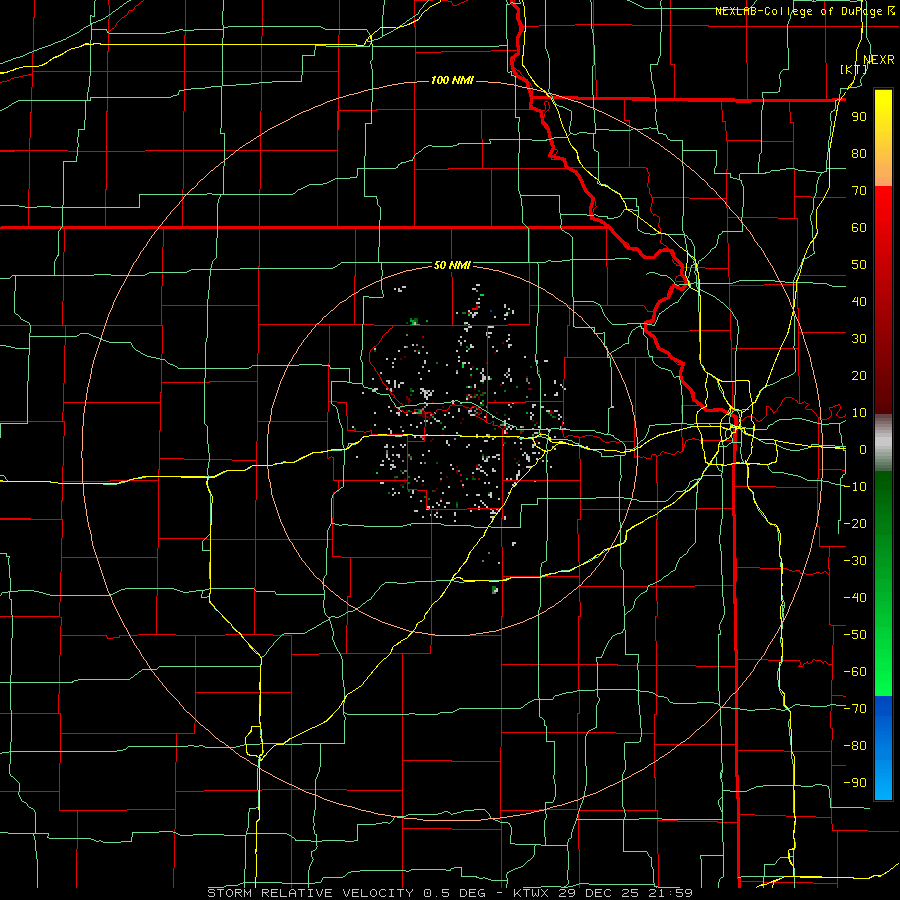Viewport: 900px width, 900px height.
Task: Click the 90 value on velocity scale
Action: pos(859,117)
